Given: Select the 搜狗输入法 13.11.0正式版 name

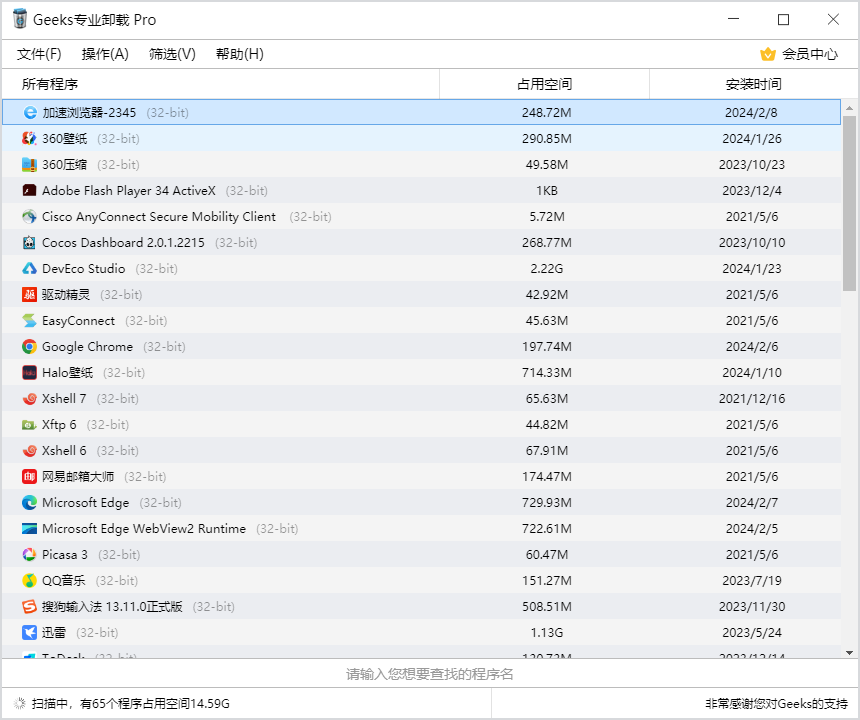Looking at the screenshot, I should (112, 606).
